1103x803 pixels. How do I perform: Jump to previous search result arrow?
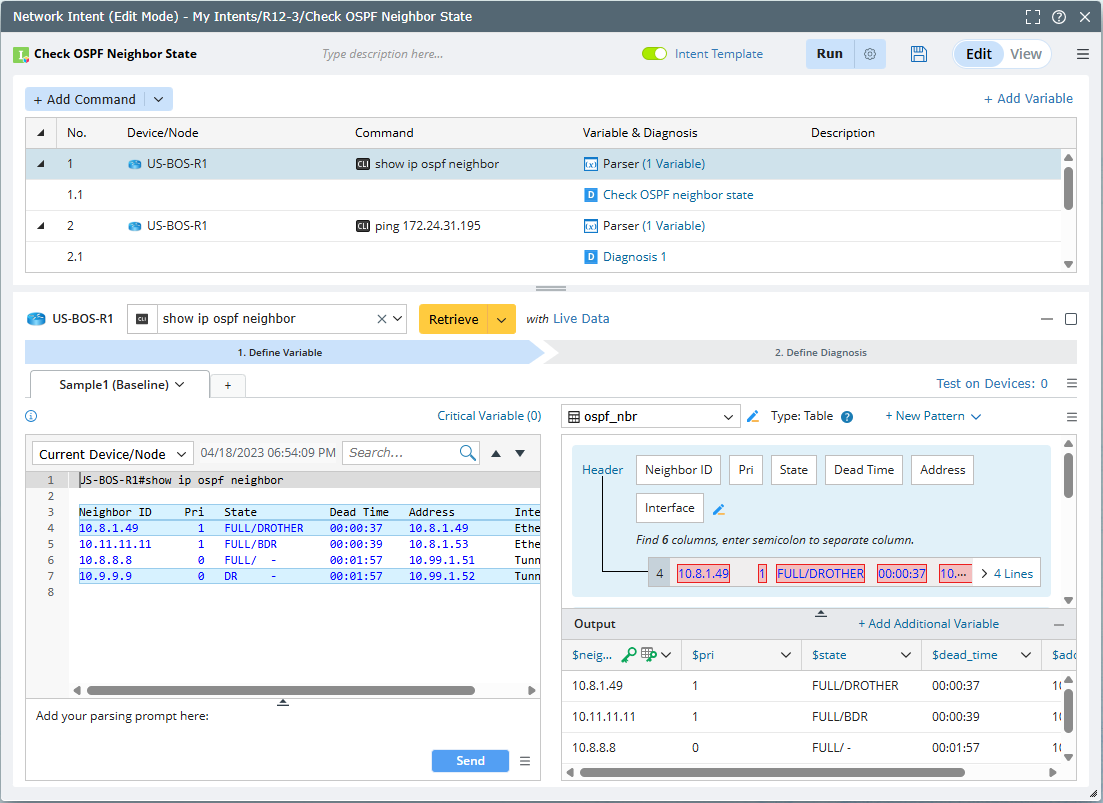click(x=496, y=453)
